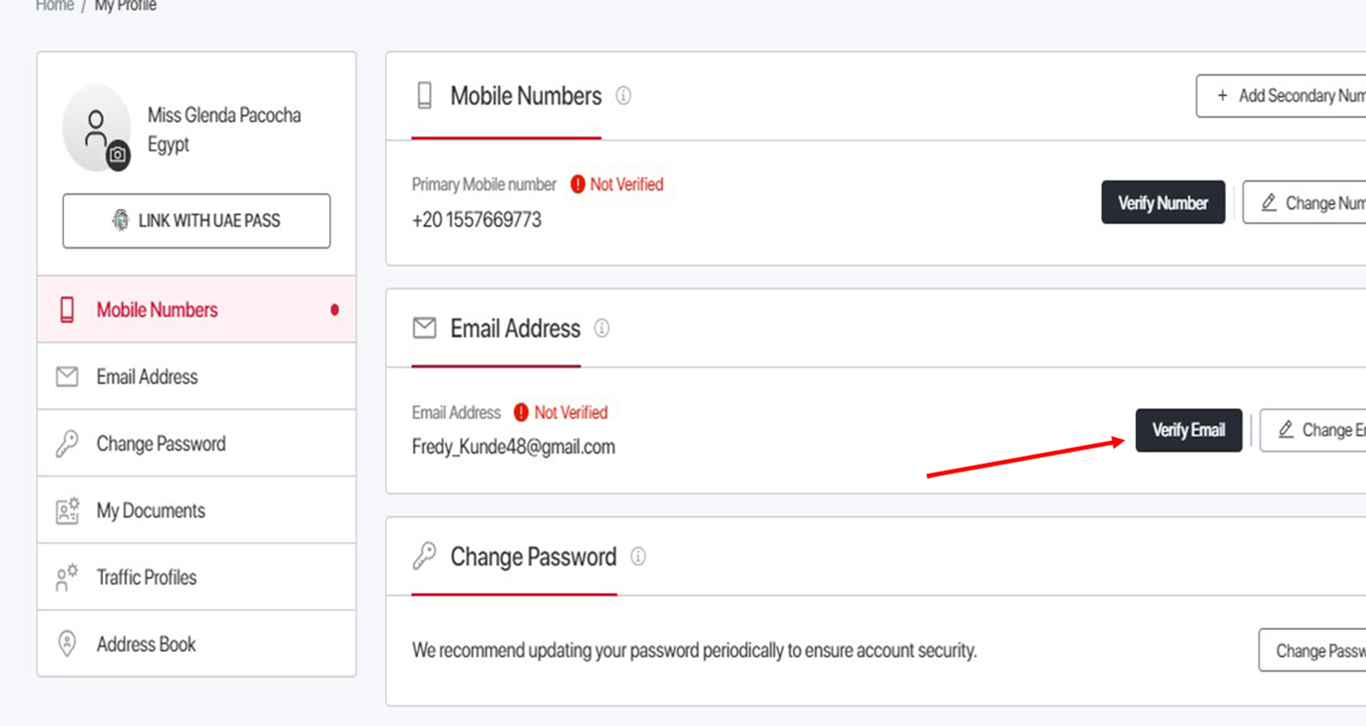The image size is (1366, 726).
Task: Click the profile avatar picture
Action: pos(96,128)
